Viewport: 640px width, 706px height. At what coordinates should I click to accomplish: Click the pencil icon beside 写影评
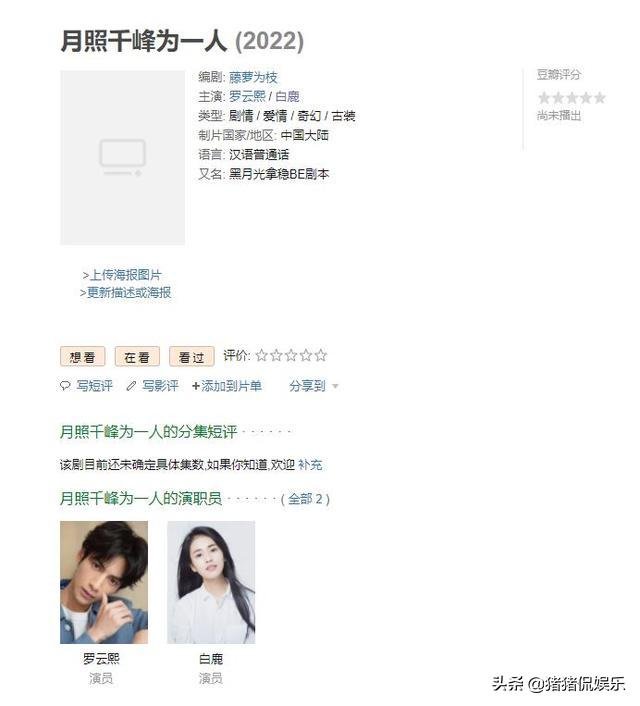point(131,386)
